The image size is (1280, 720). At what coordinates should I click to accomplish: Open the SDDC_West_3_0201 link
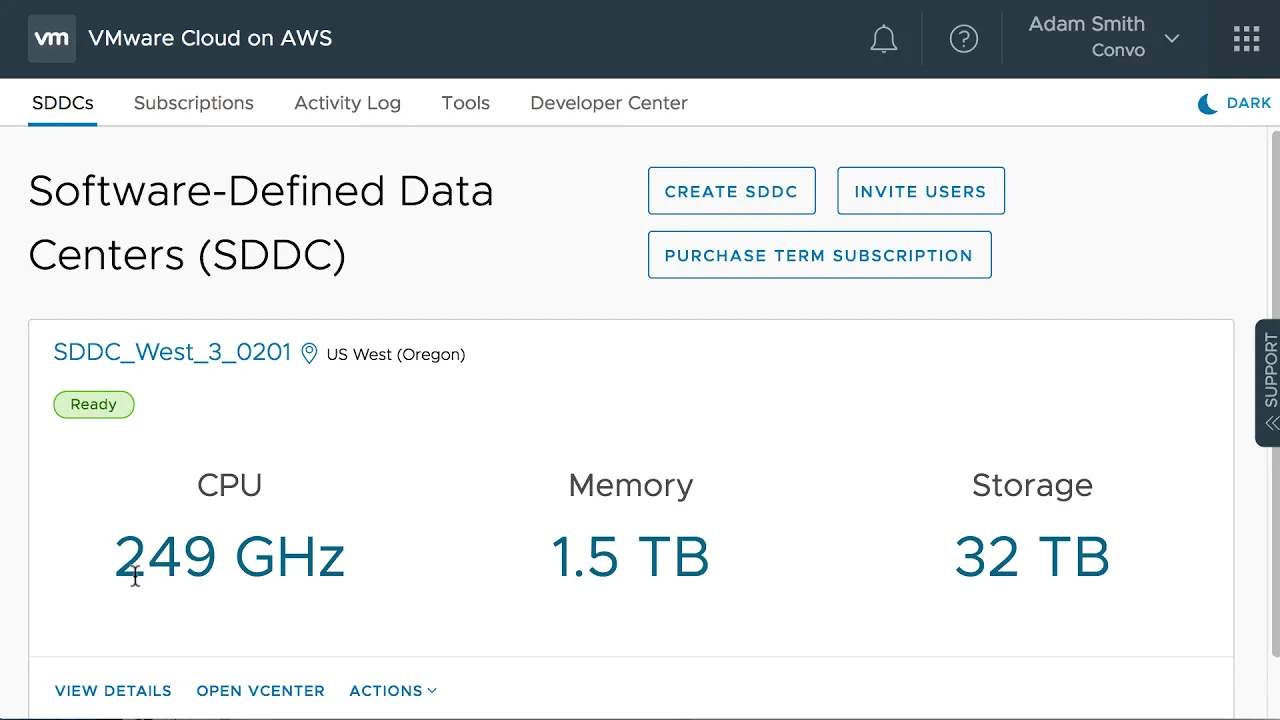point(172,352)
